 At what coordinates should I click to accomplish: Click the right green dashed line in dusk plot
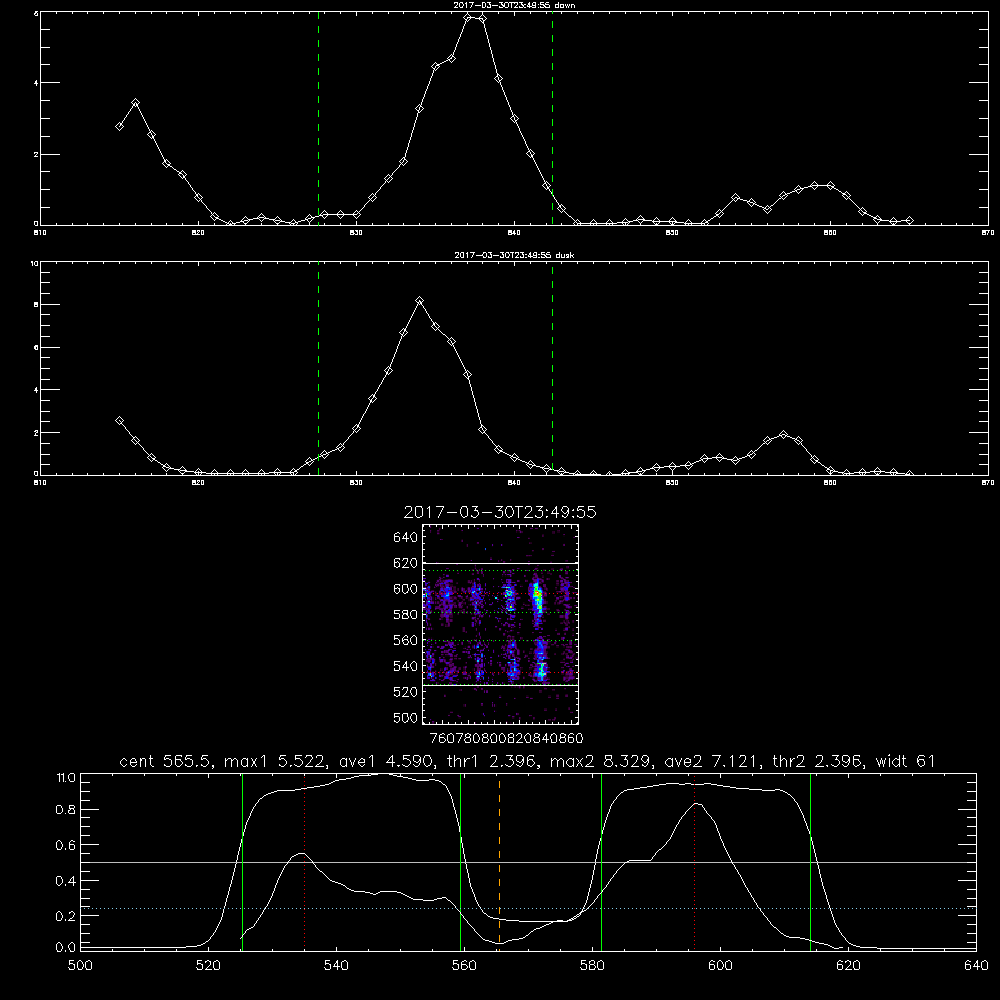[x=552, y=368]
